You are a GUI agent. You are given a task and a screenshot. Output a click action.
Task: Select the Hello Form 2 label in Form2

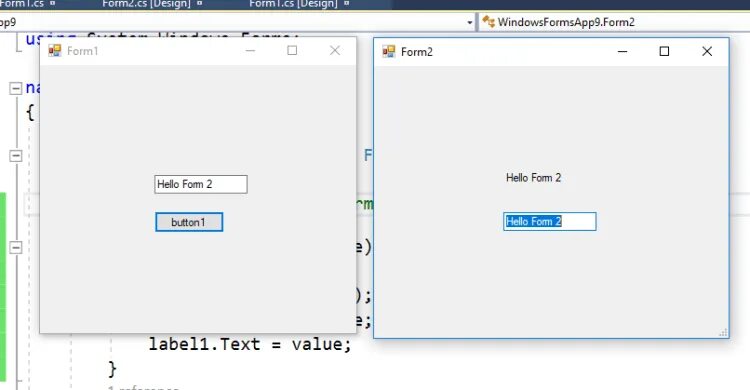coord(533,178)
